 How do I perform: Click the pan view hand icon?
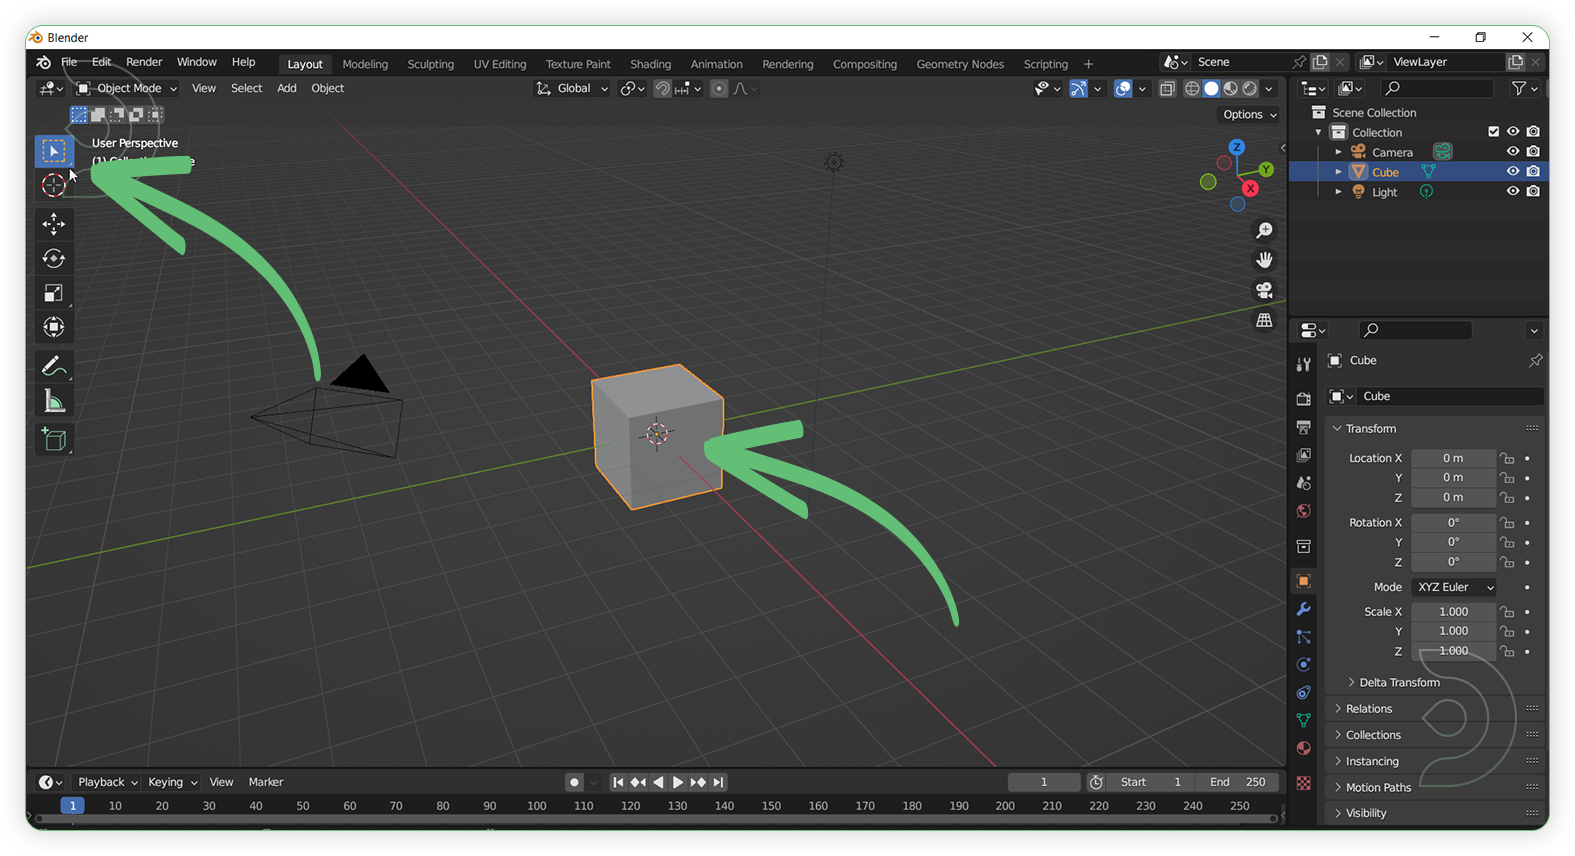(1264, 260)
